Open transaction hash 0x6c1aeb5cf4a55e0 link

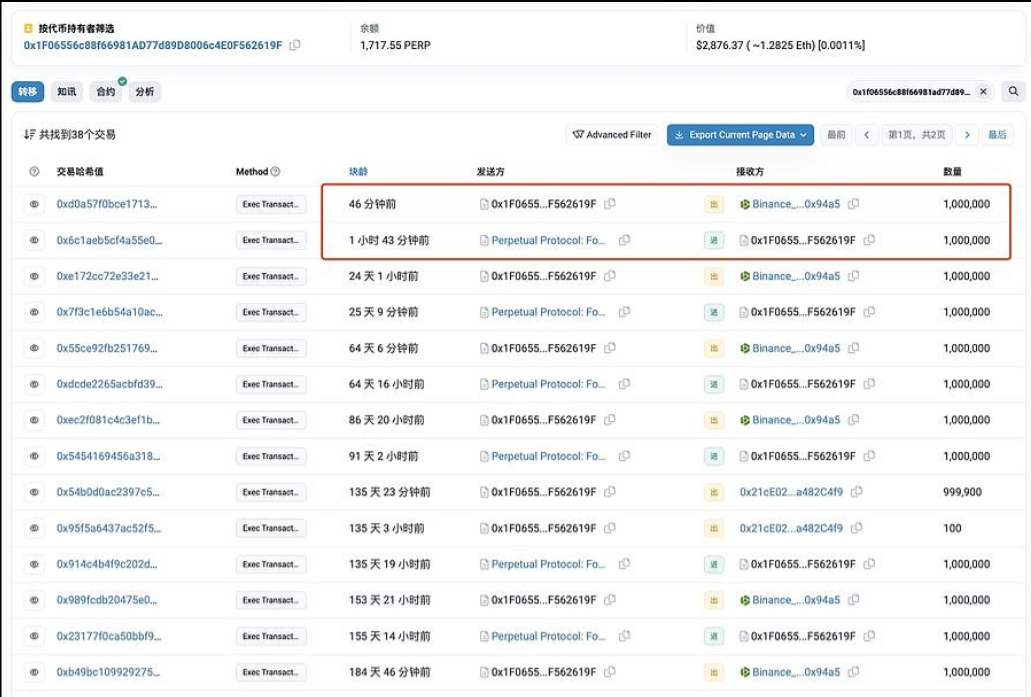pyautogui.click(x=108, y=240)
